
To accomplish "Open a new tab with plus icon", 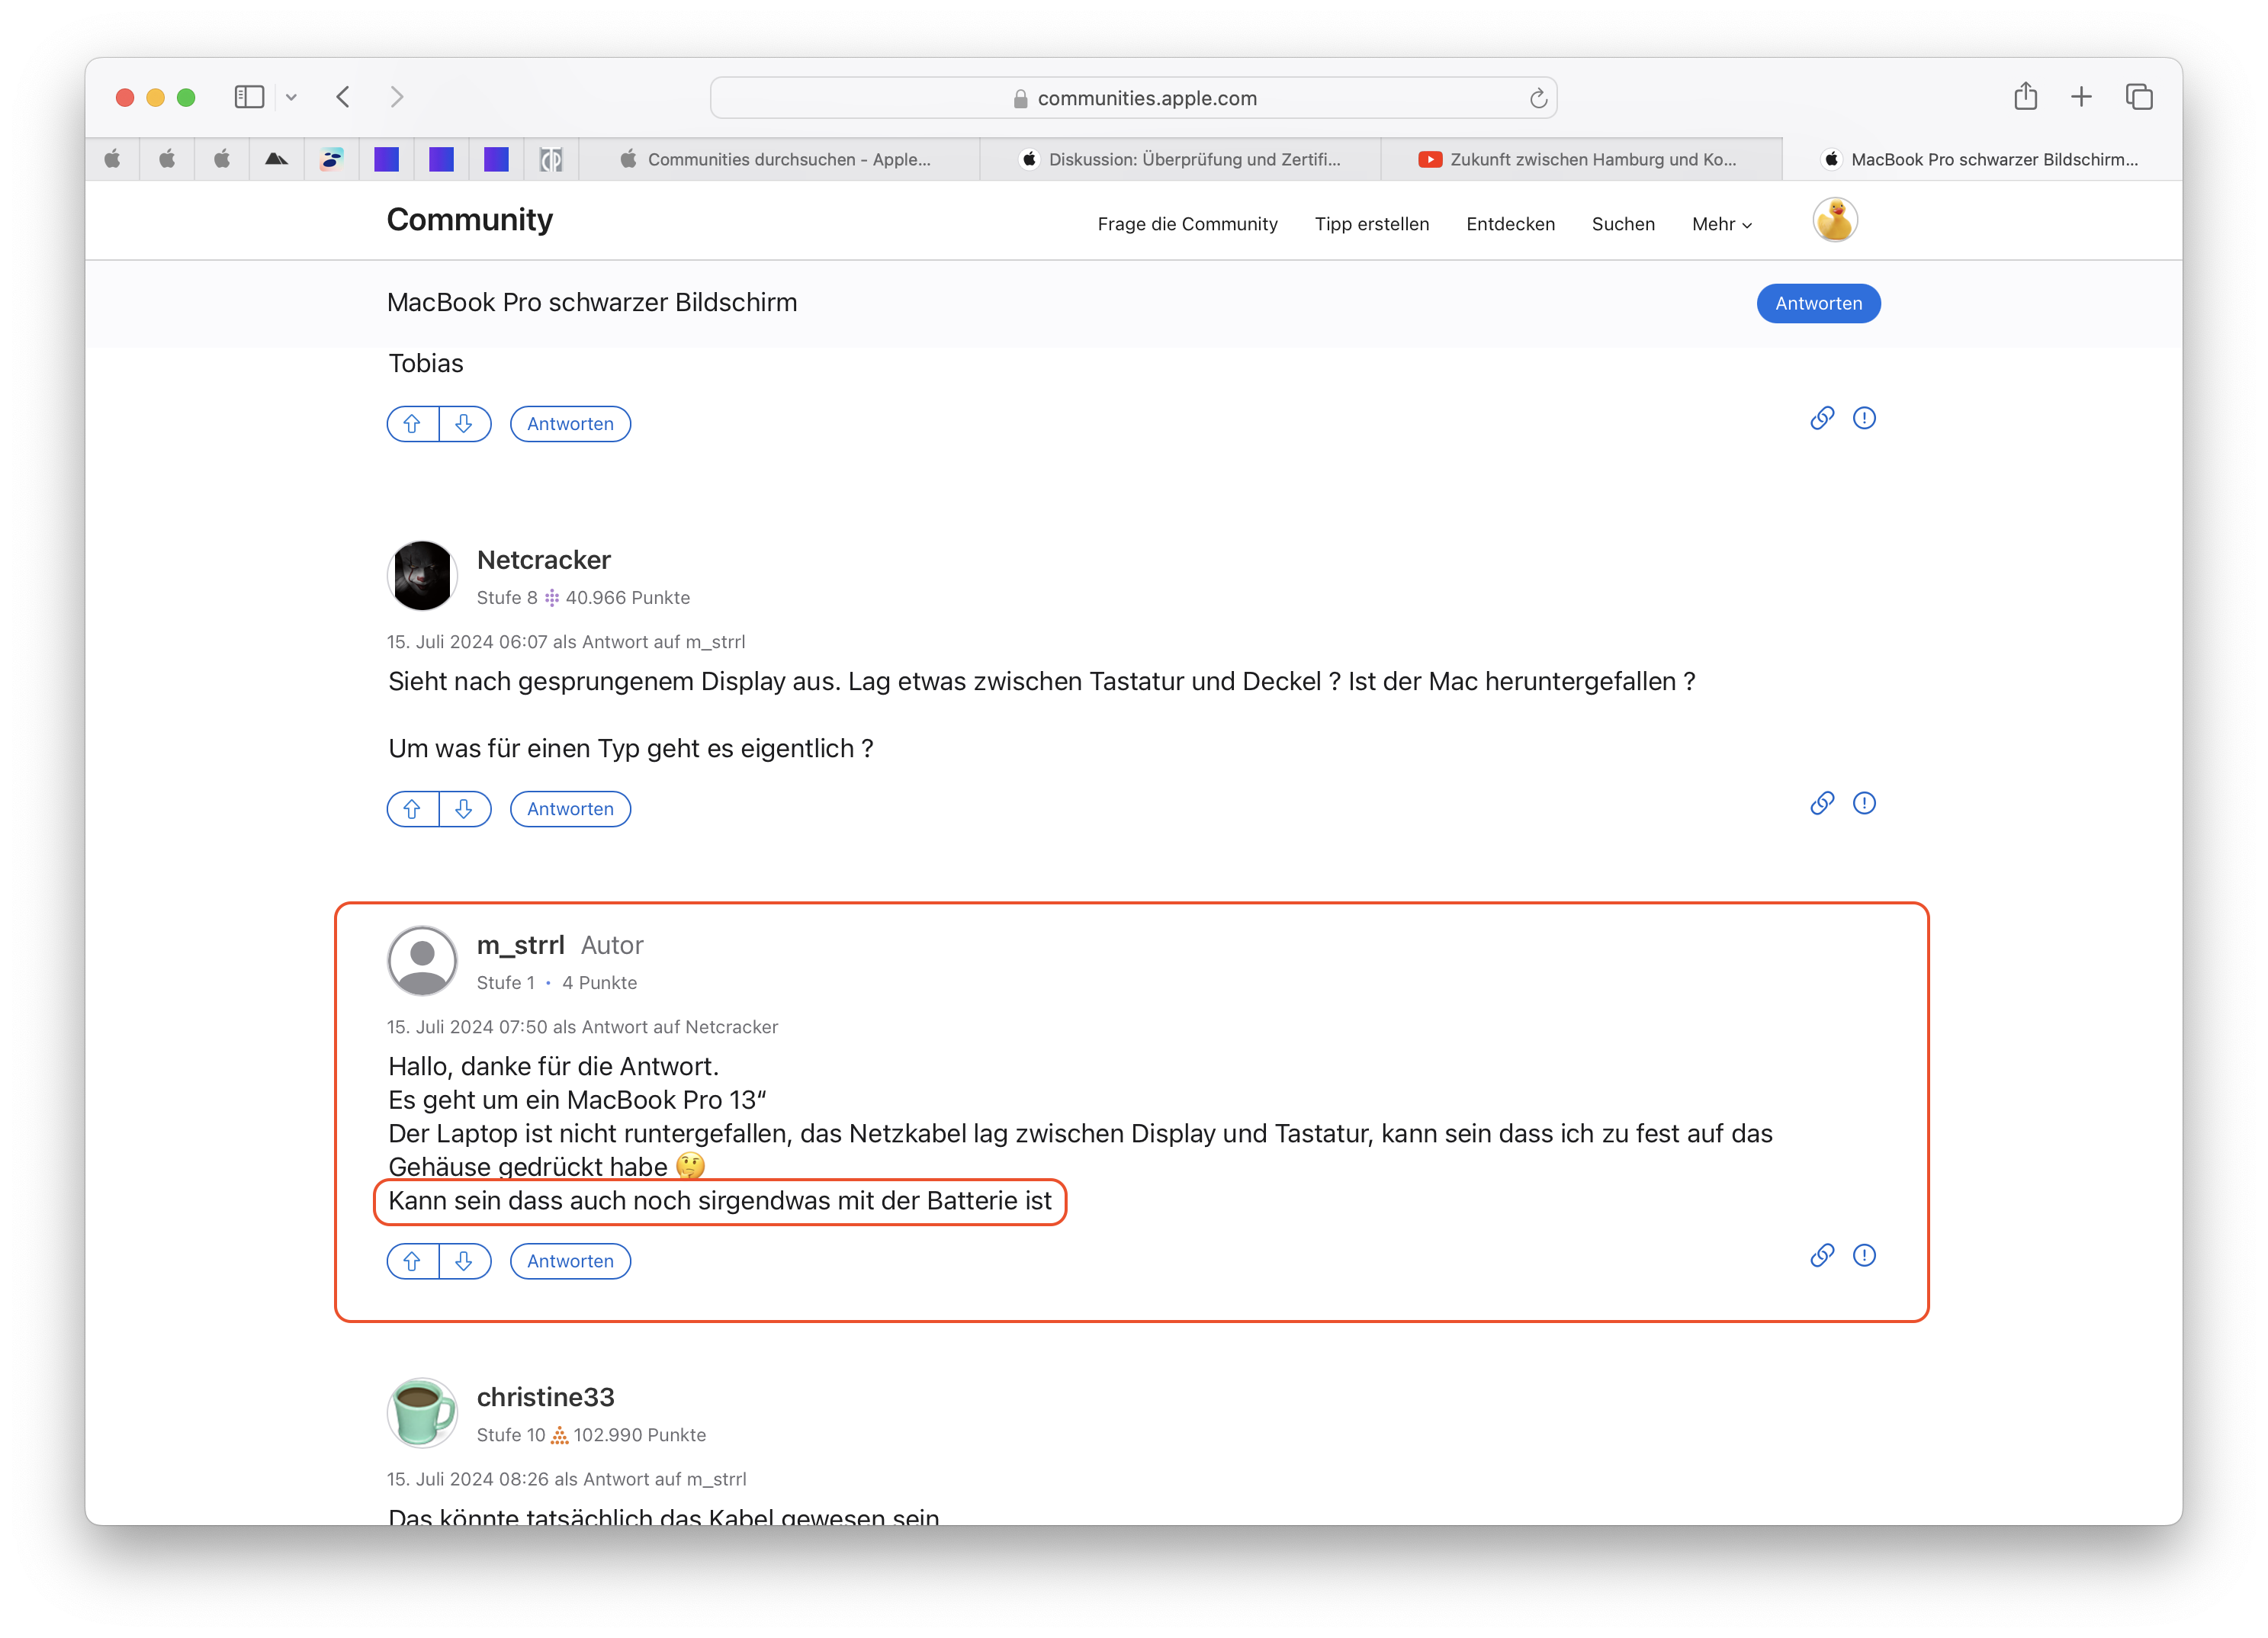I will click(2081, 97).
